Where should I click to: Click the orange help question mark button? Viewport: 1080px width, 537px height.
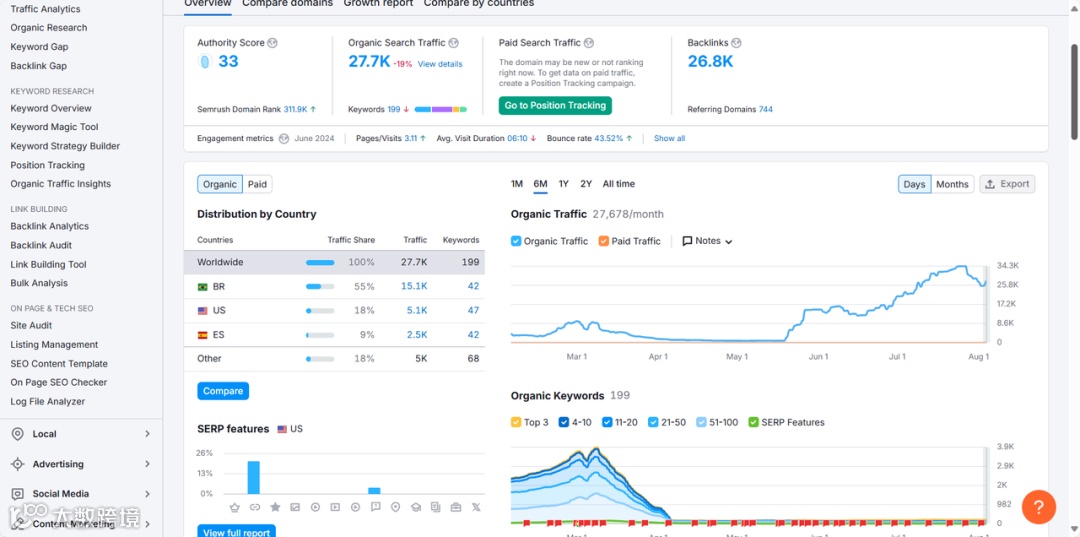(1039, 507)
